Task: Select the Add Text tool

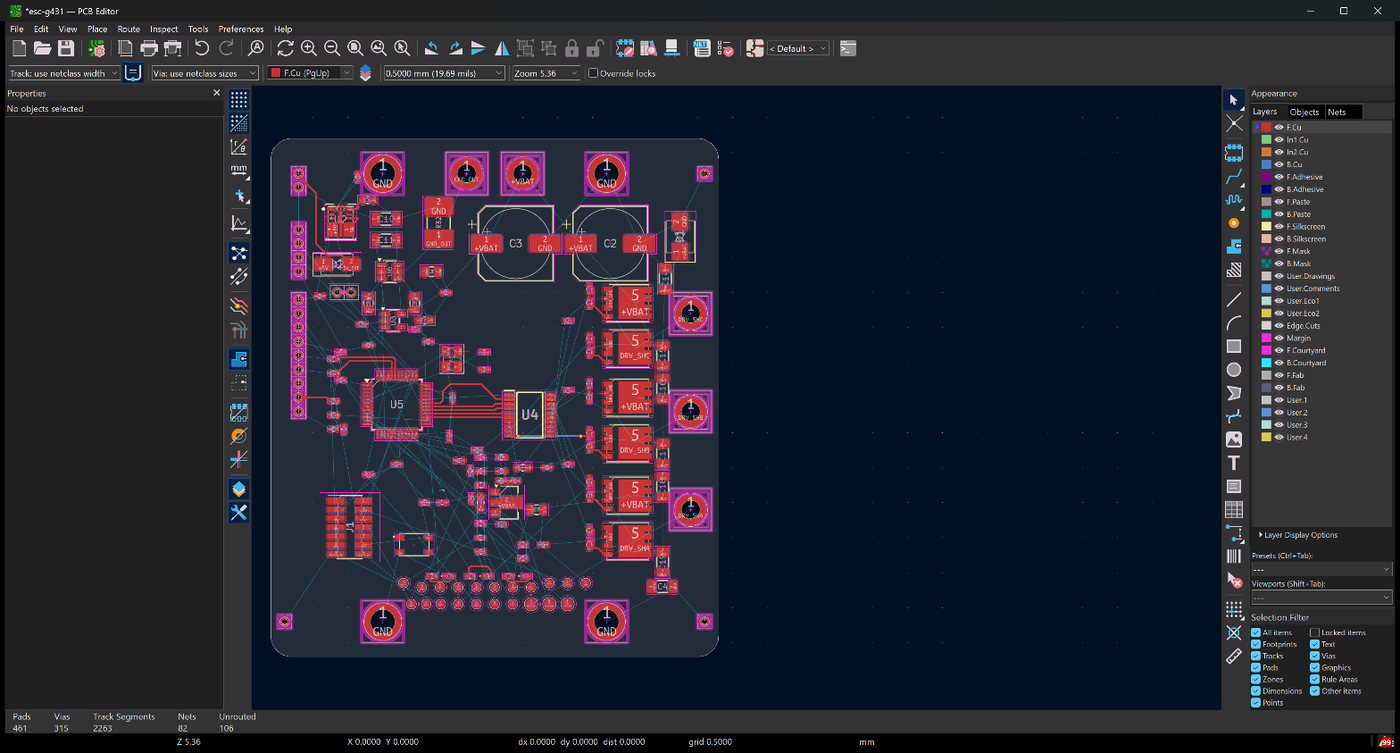Action: point(1234,463)
